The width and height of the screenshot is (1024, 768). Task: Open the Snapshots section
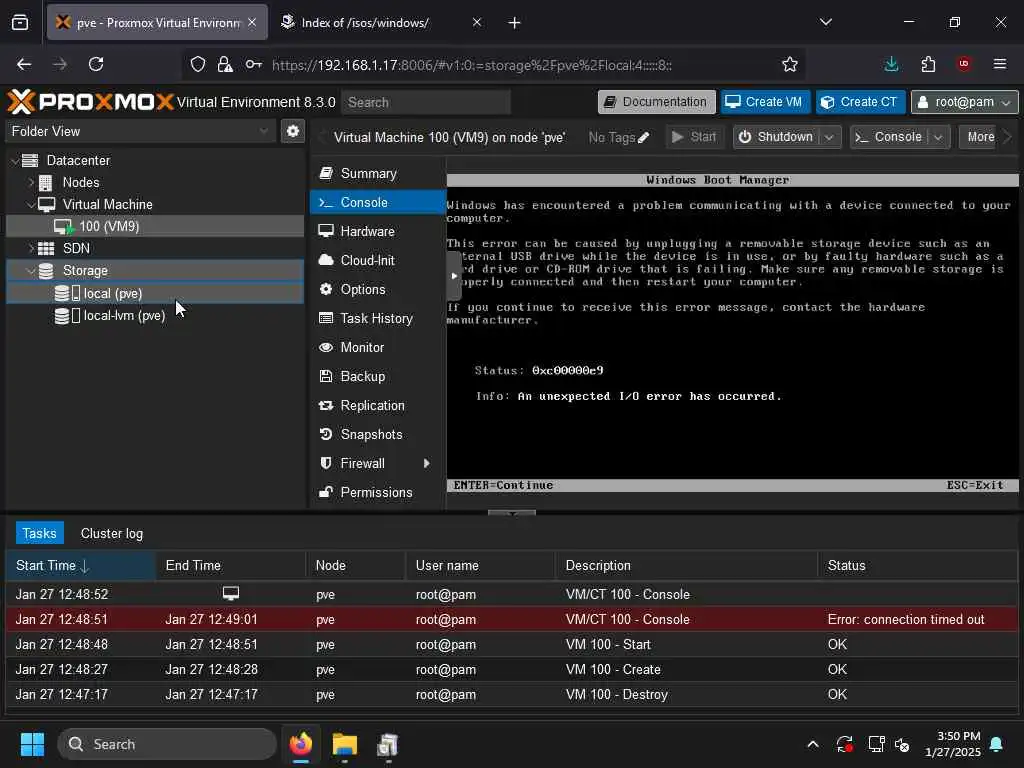click(378, 434)
